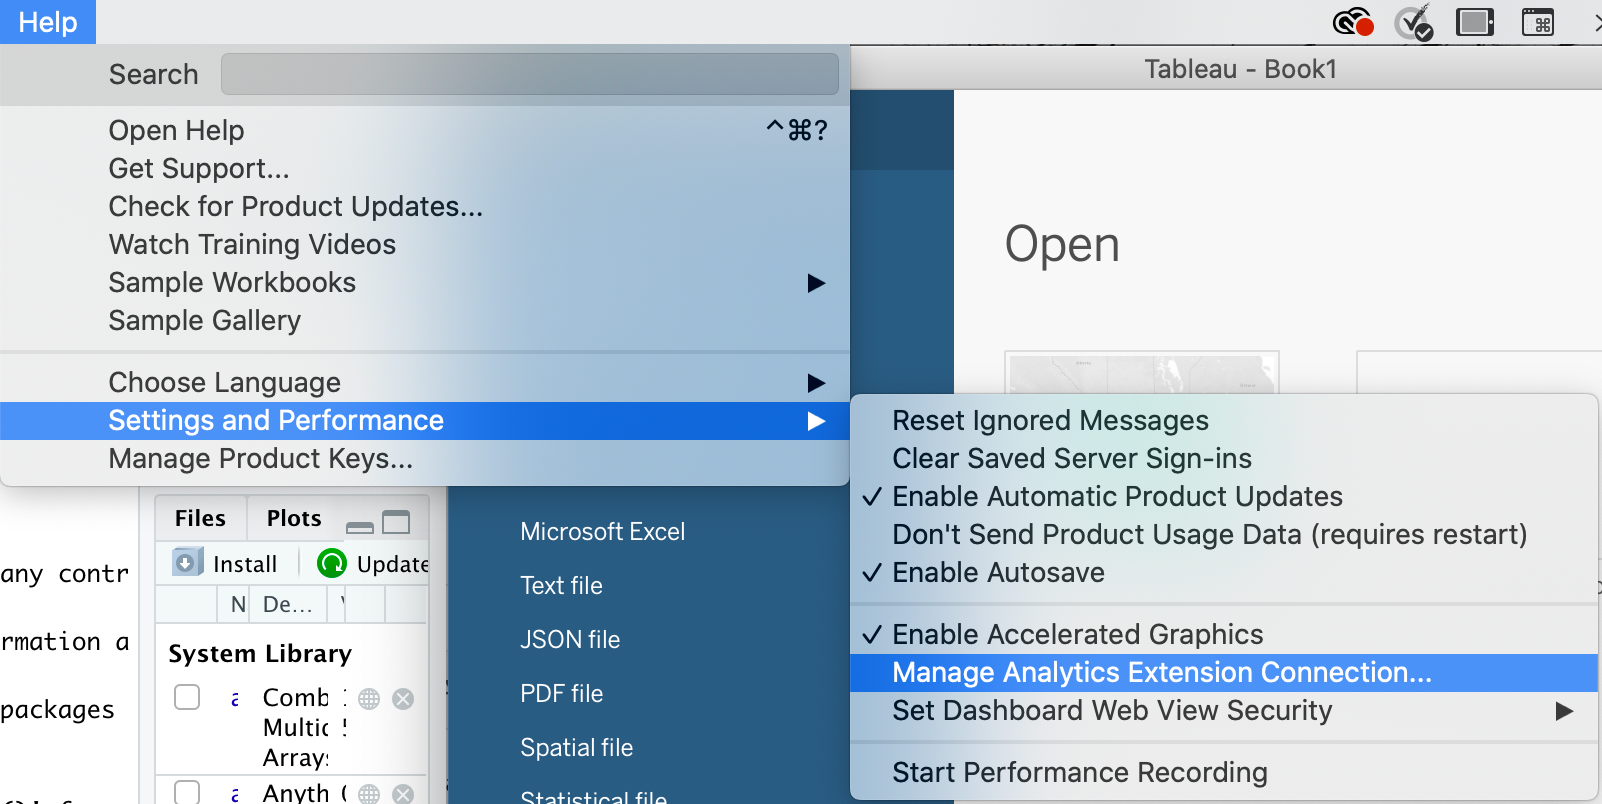1602x804 pixels.
Task: Open the checkmark status menu bar icon
Action: click(1414, 21)
